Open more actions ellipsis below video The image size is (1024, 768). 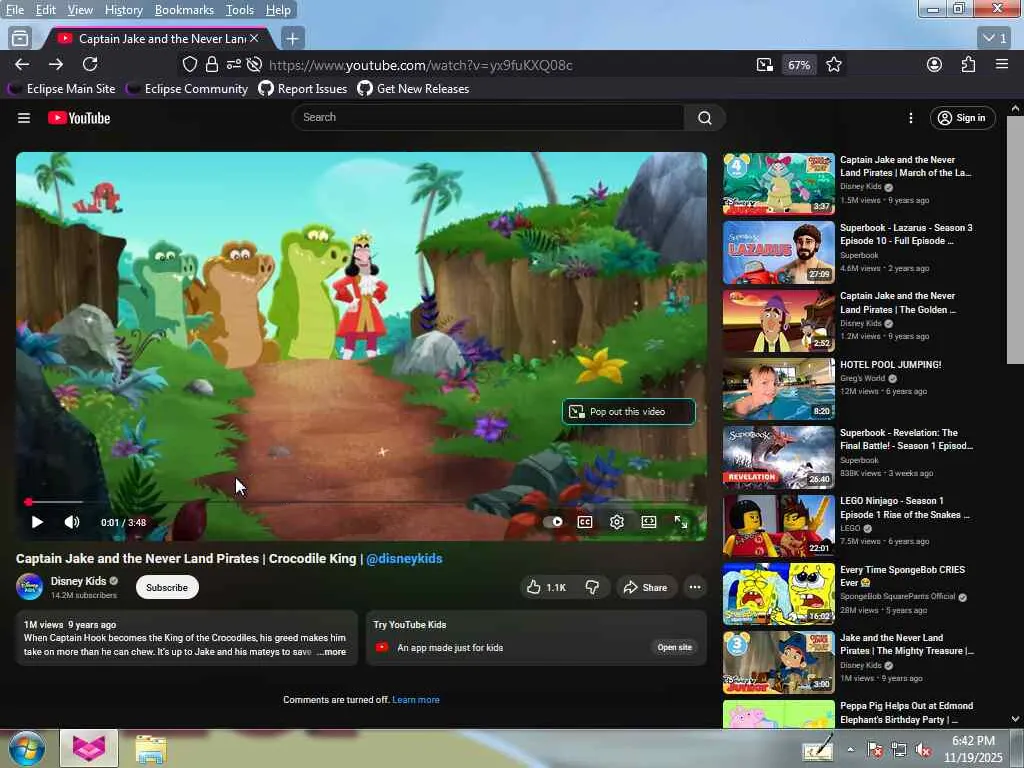[x=695, y=587]
